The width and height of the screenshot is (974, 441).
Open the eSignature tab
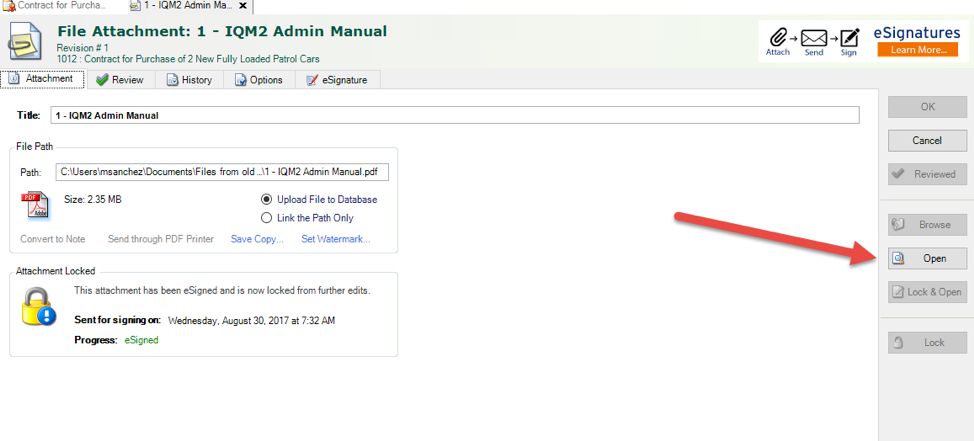coord(337,80)
